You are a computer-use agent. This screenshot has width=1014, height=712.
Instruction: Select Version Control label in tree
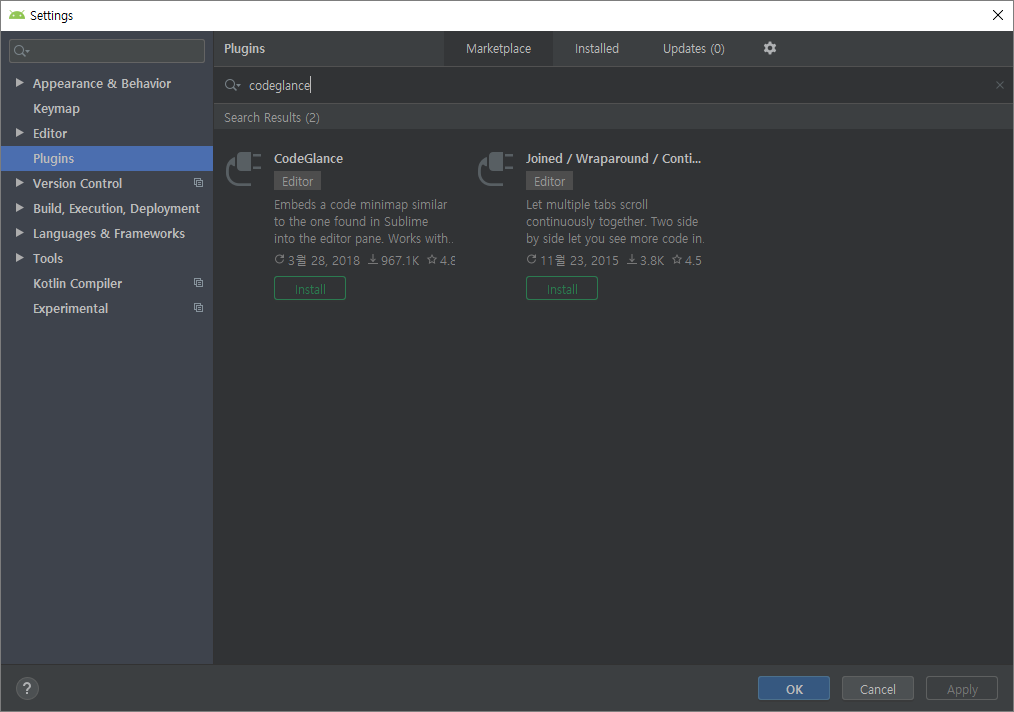78,184
